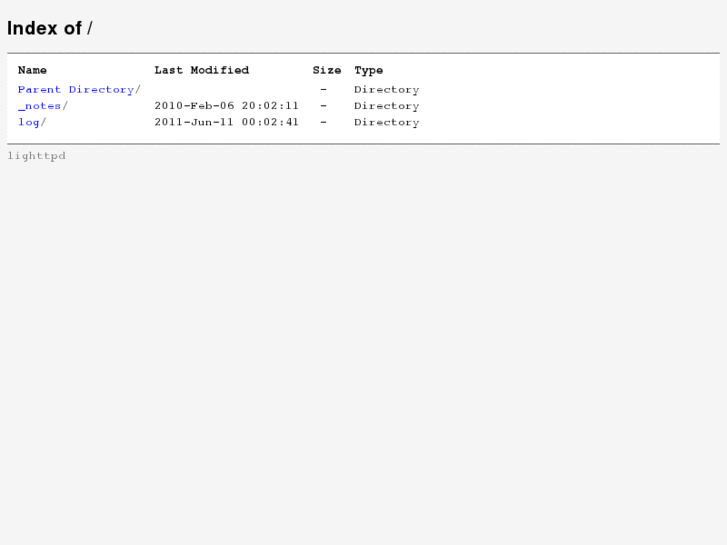Click the lighttpd footer text

coord(37,156)
